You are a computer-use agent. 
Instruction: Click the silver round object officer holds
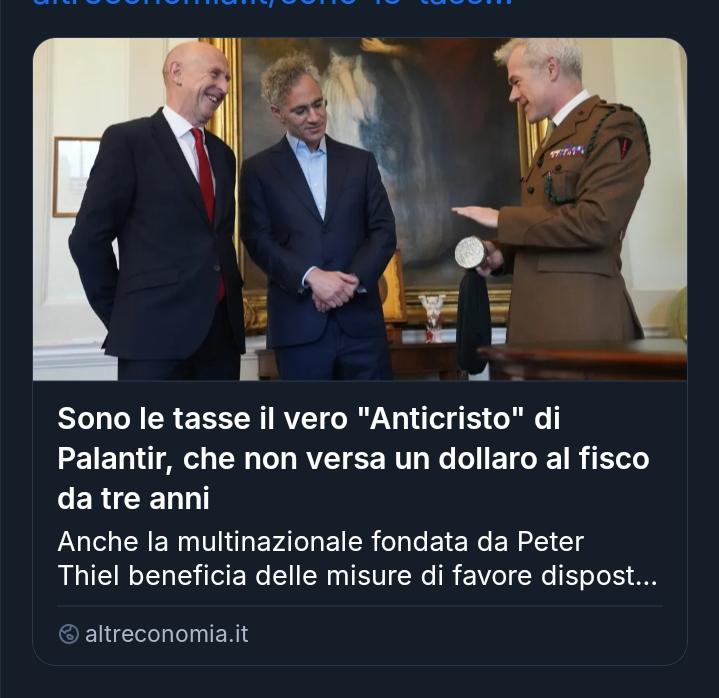(x=470, y=253)
